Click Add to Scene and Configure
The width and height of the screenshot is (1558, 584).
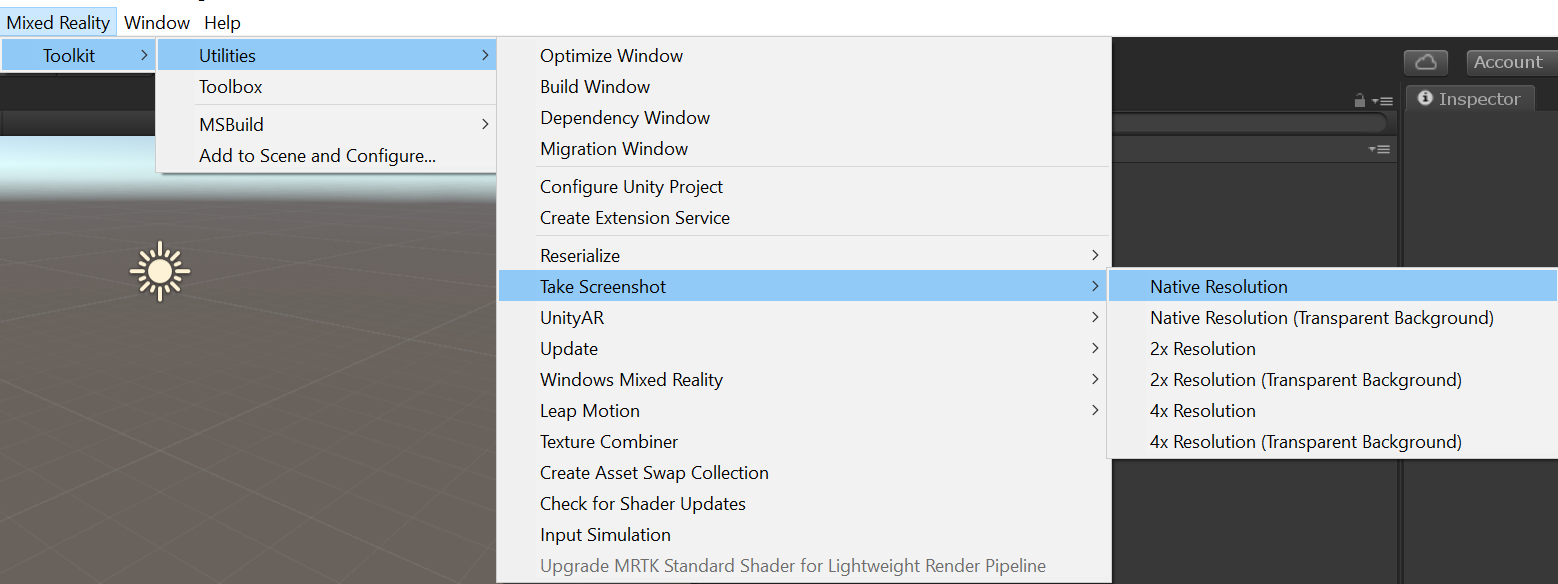[317, 156]
